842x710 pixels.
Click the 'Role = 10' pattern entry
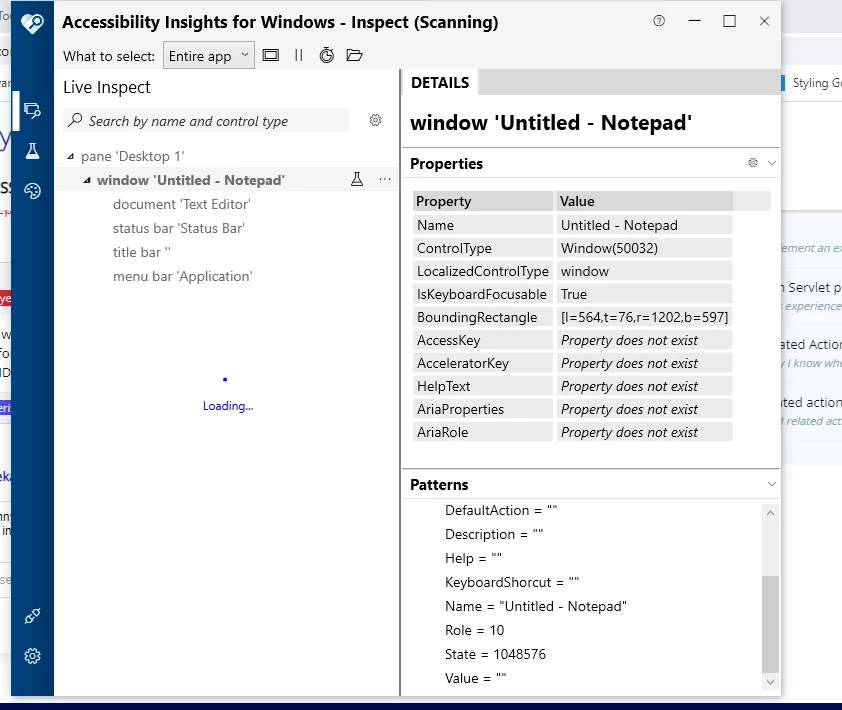point(475,631)
